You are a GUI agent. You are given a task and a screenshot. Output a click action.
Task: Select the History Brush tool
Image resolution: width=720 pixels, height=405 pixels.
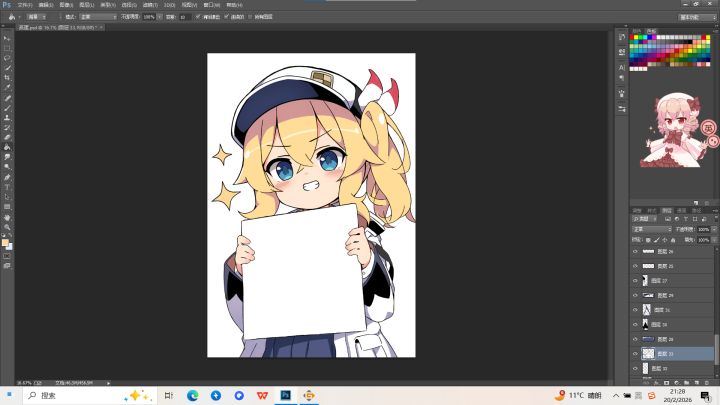(7, 128)
